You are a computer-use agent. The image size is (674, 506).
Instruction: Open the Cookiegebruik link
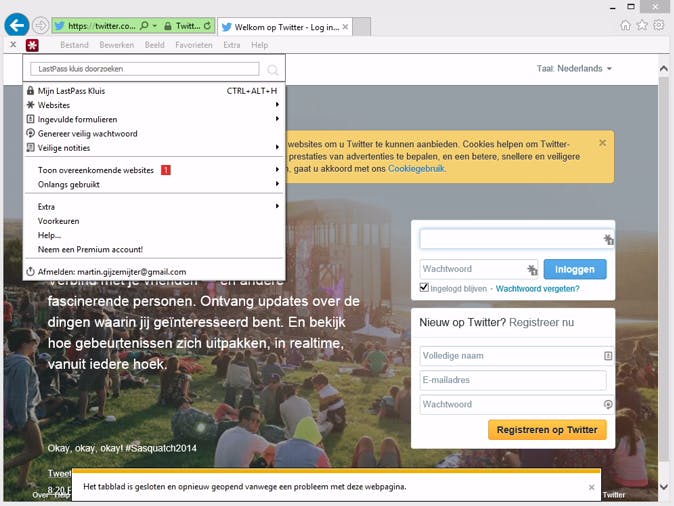tap(416, 169)
